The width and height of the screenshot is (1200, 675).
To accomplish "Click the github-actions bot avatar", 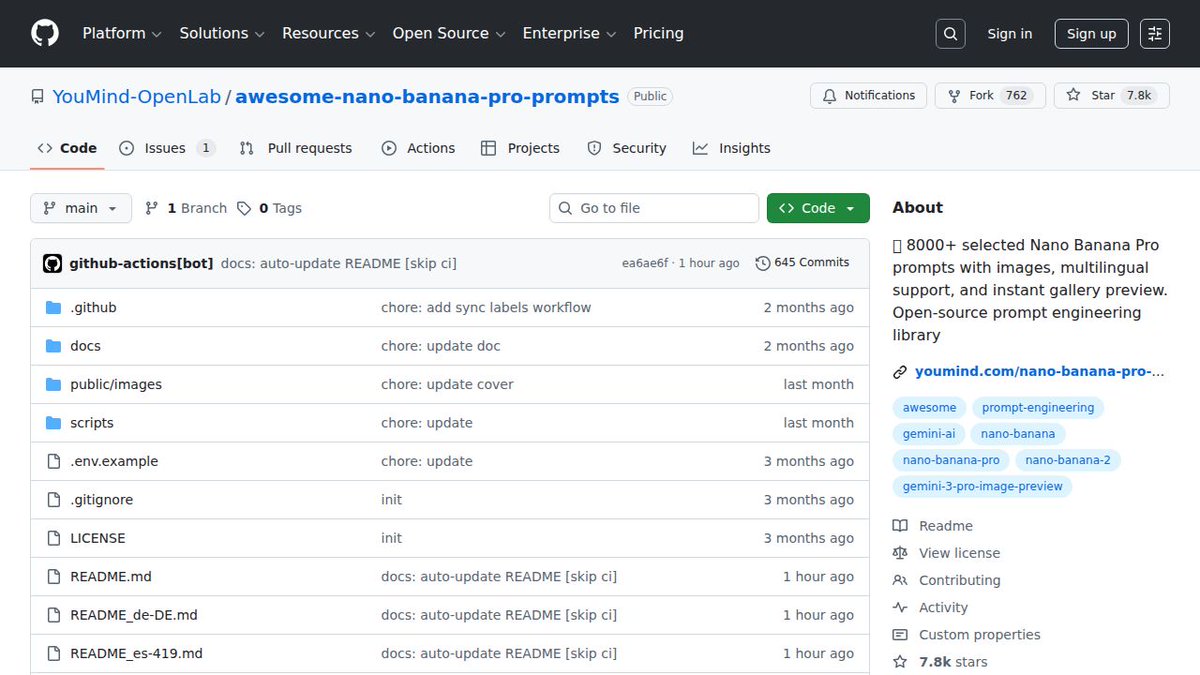I will point(53,264).
